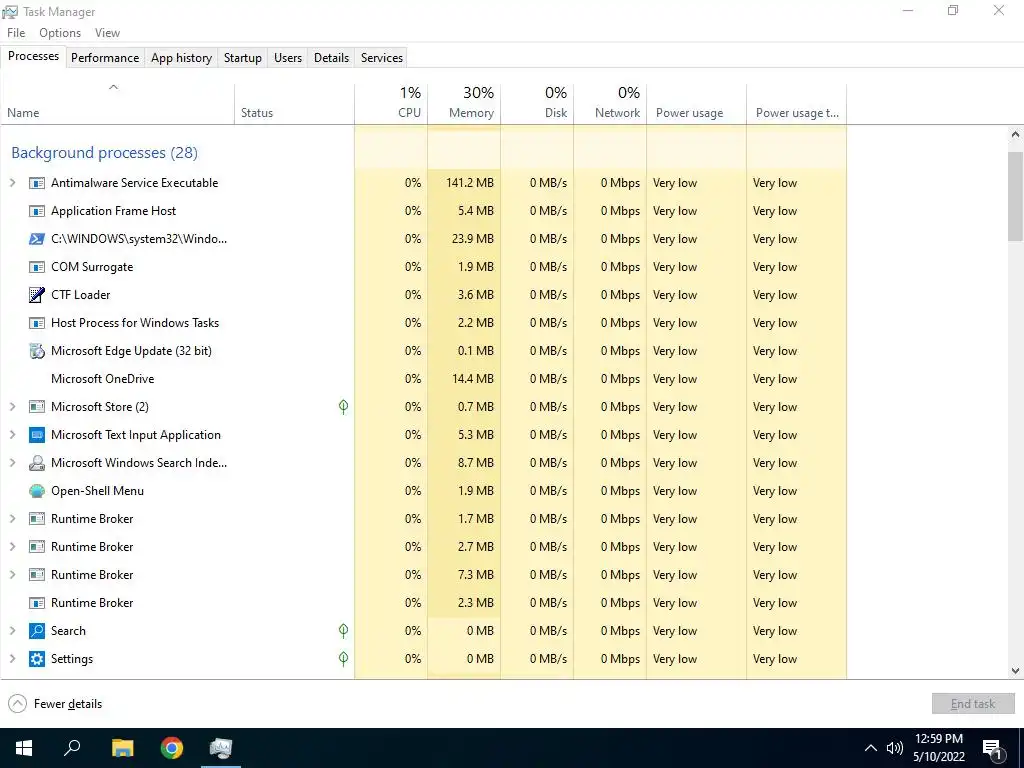The width and height of the screenshot is (1024, 768).
Task: Expand the Settings process row
Action: tap(12, 659)
